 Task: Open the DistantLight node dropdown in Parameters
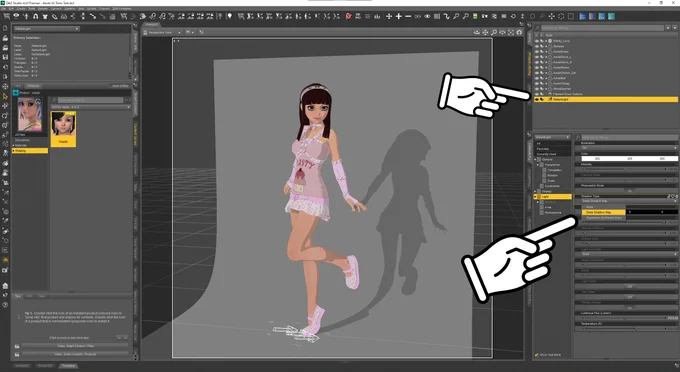point(552,137)
